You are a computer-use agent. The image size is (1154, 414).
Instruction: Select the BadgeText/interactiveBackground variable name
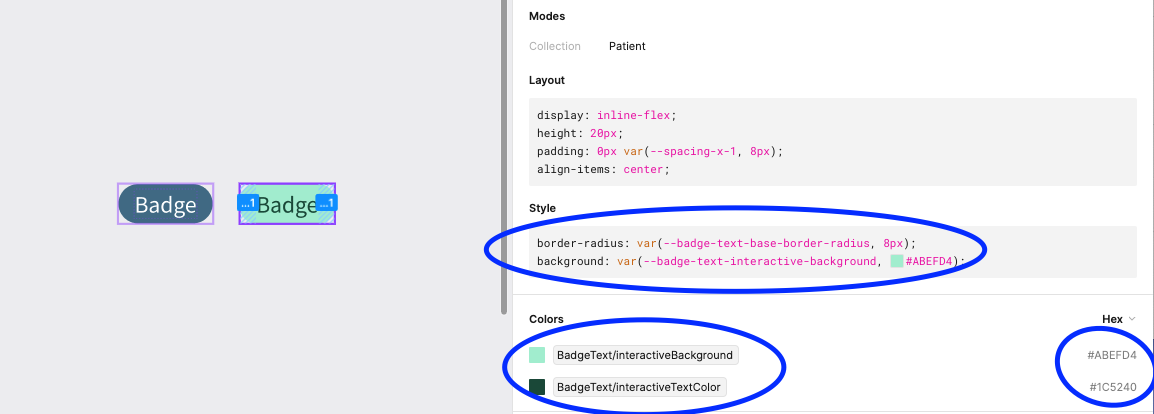pos(645,355)
